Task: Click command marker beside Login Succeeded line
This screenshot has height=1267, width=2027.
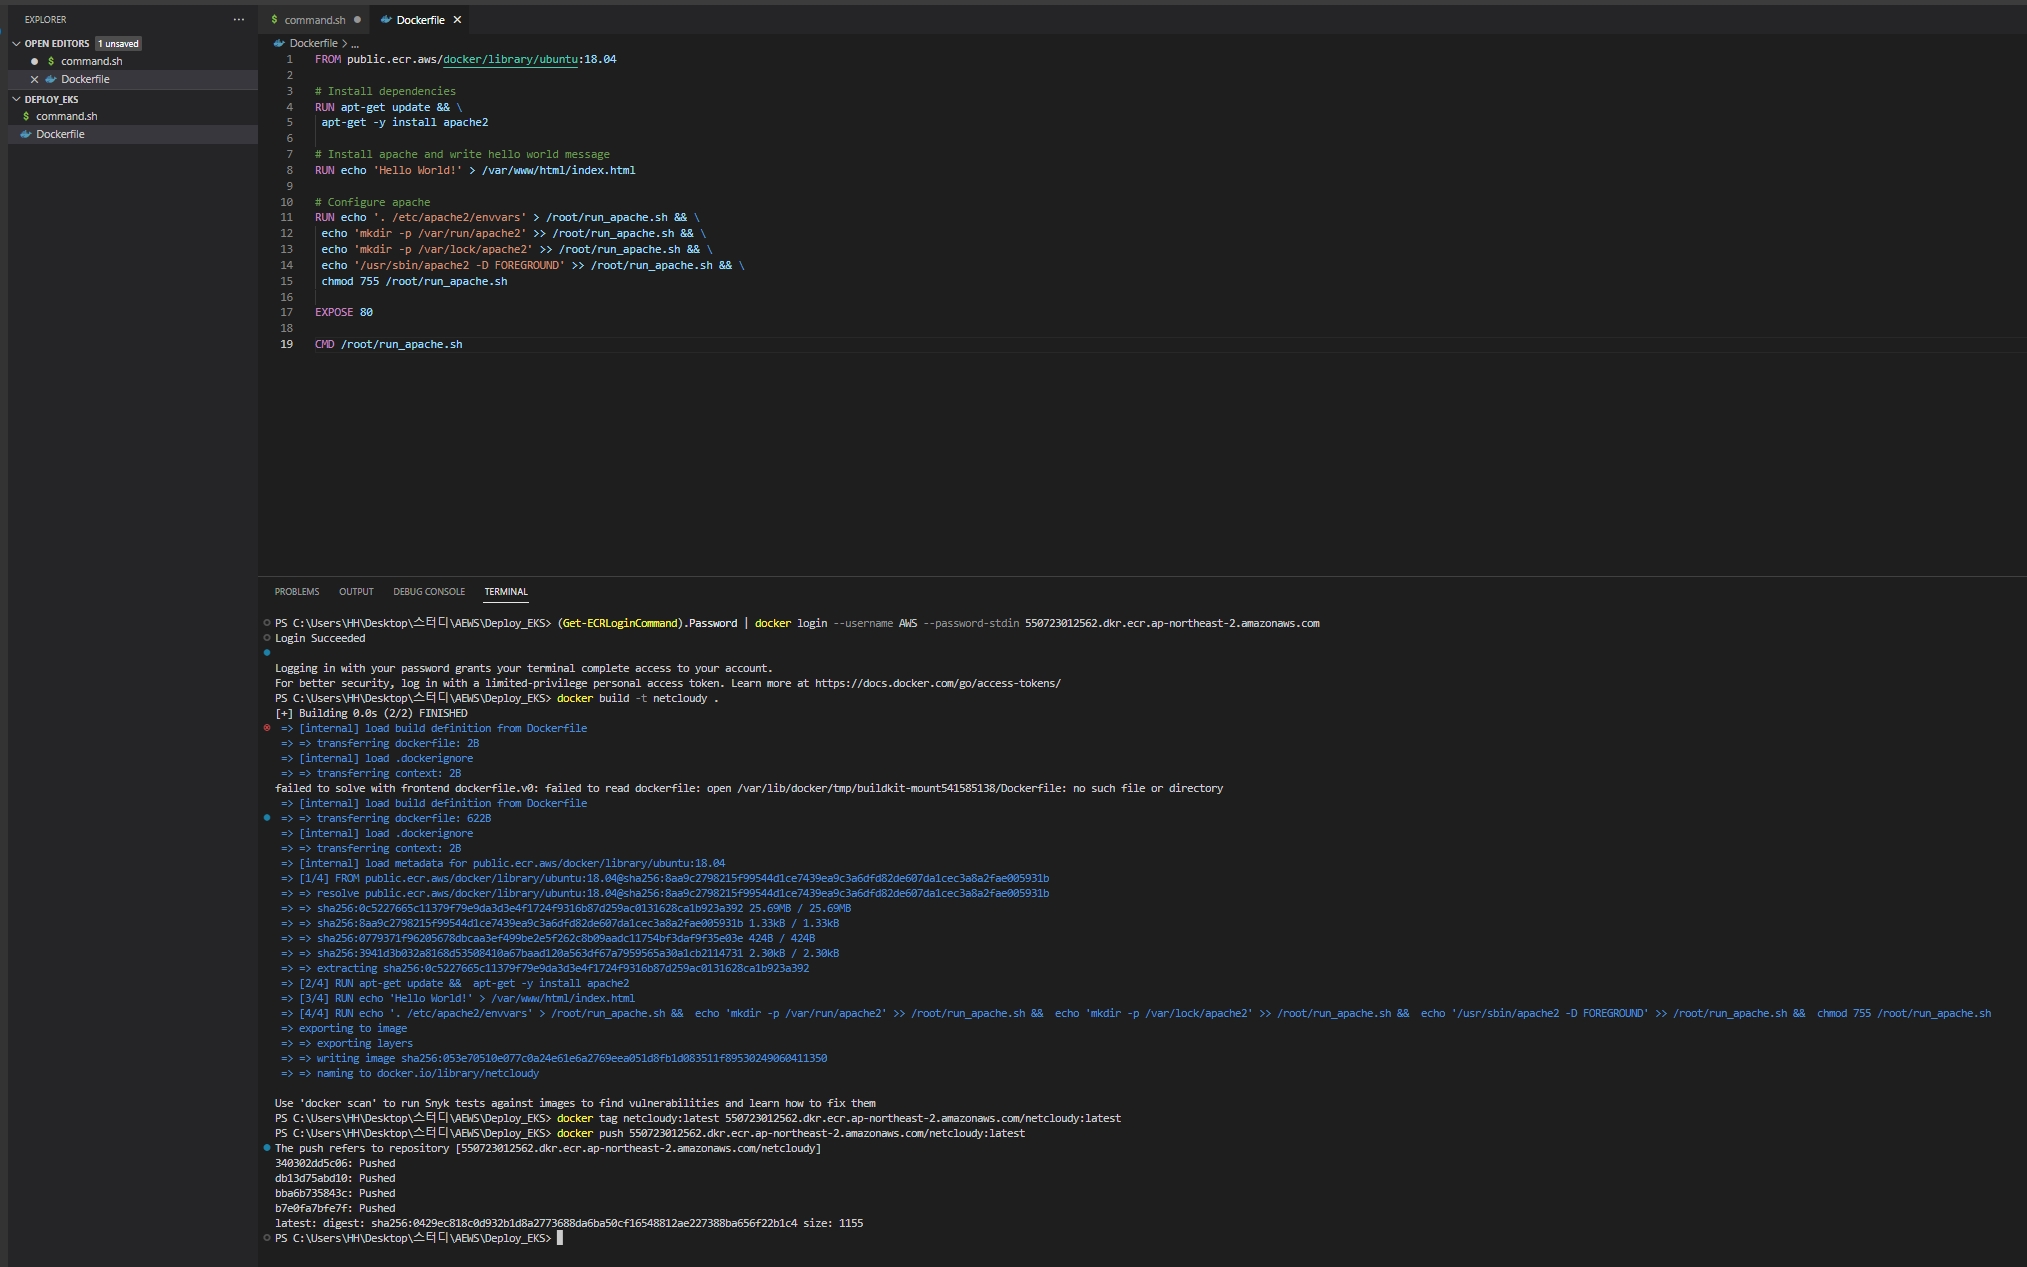Action: tap(267, 638)
